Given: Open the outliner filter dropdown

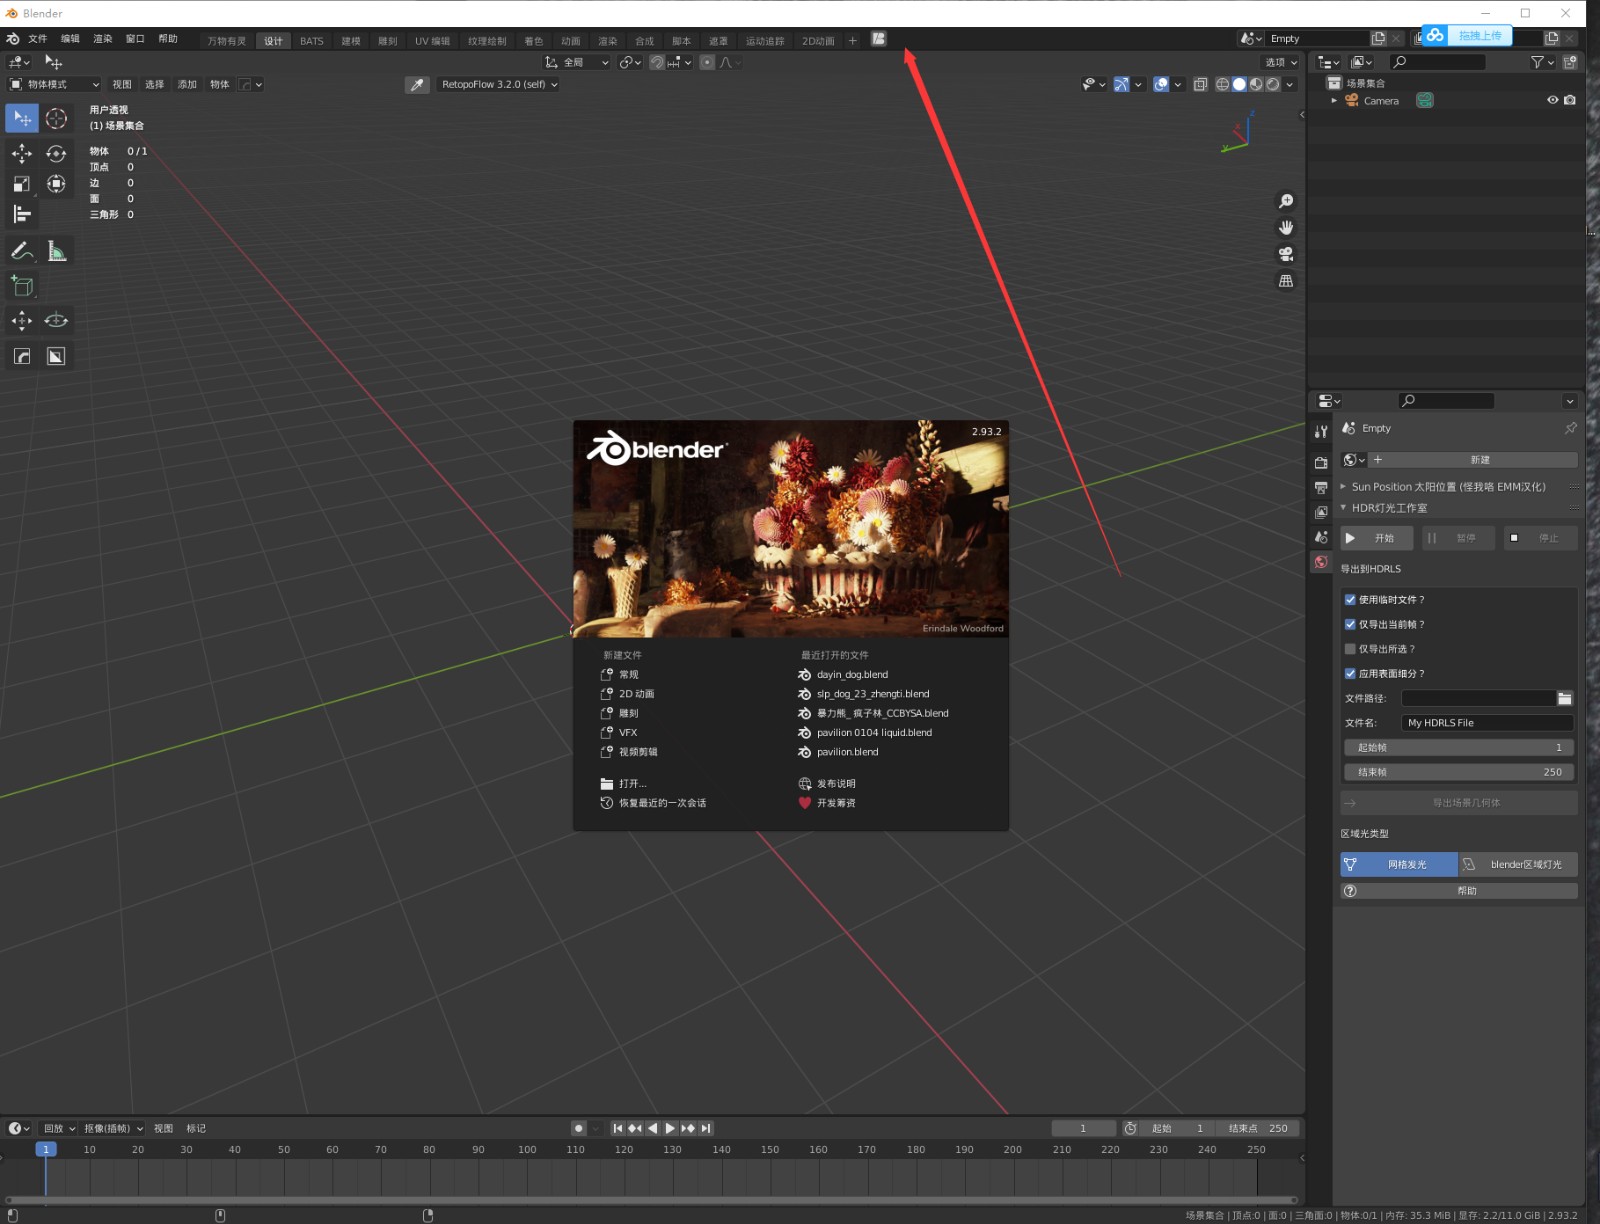Looking at the screenshot, I should [1542, 62].
